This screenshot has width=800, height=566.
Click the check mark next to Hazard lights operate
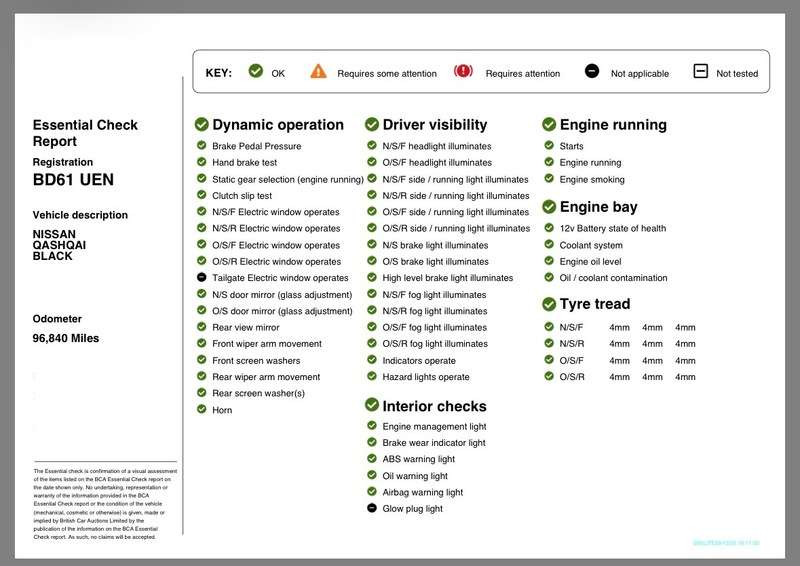point(372,377)
